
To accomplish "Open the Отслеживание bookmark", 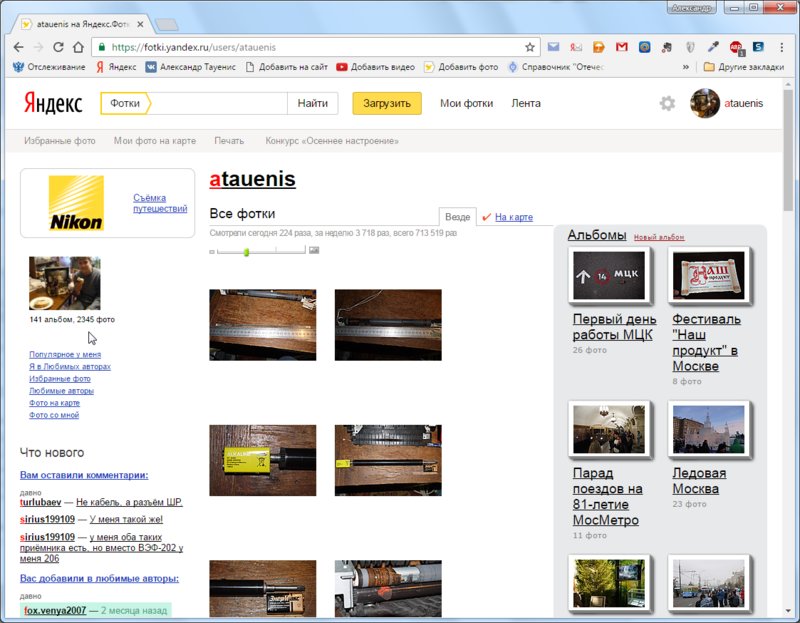I will tap(49, 67).
